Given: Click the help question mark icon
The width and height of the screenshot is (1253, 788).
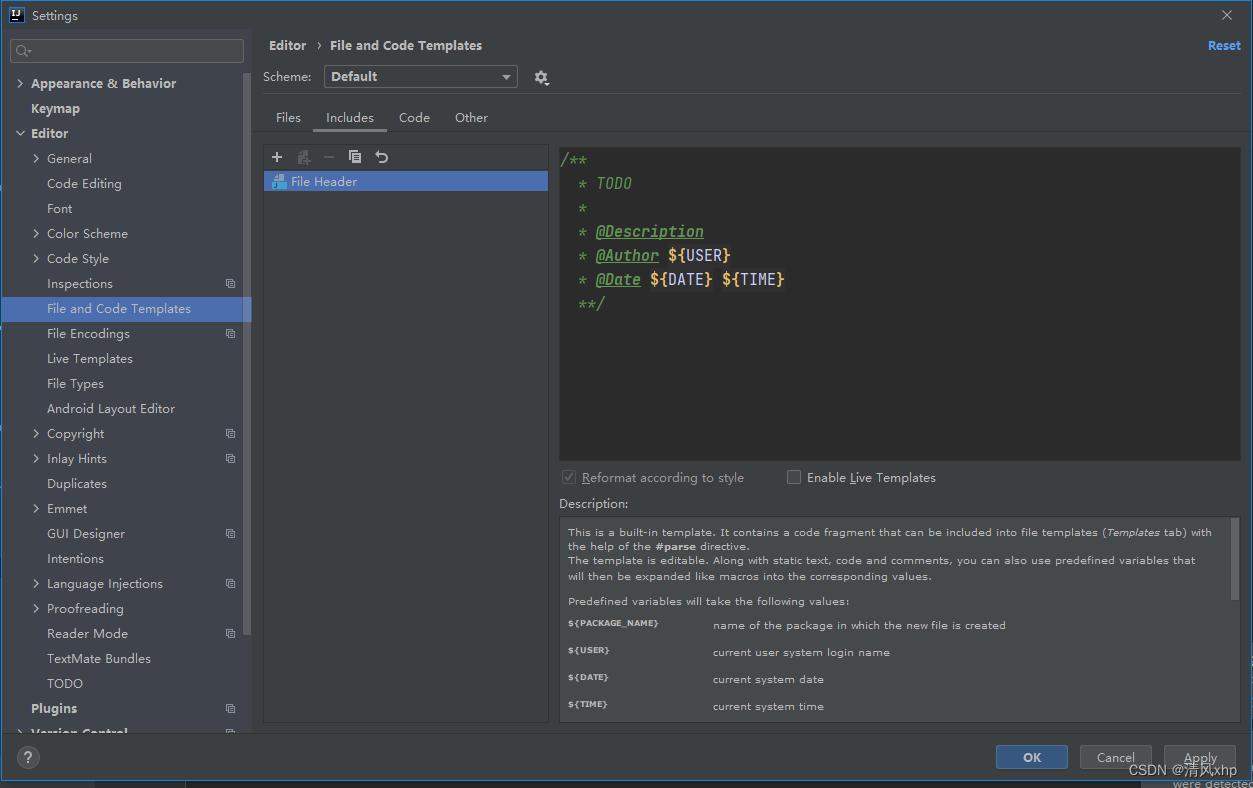Looking at the screenshot, I should pyautogui.click(x=27, y=758).
